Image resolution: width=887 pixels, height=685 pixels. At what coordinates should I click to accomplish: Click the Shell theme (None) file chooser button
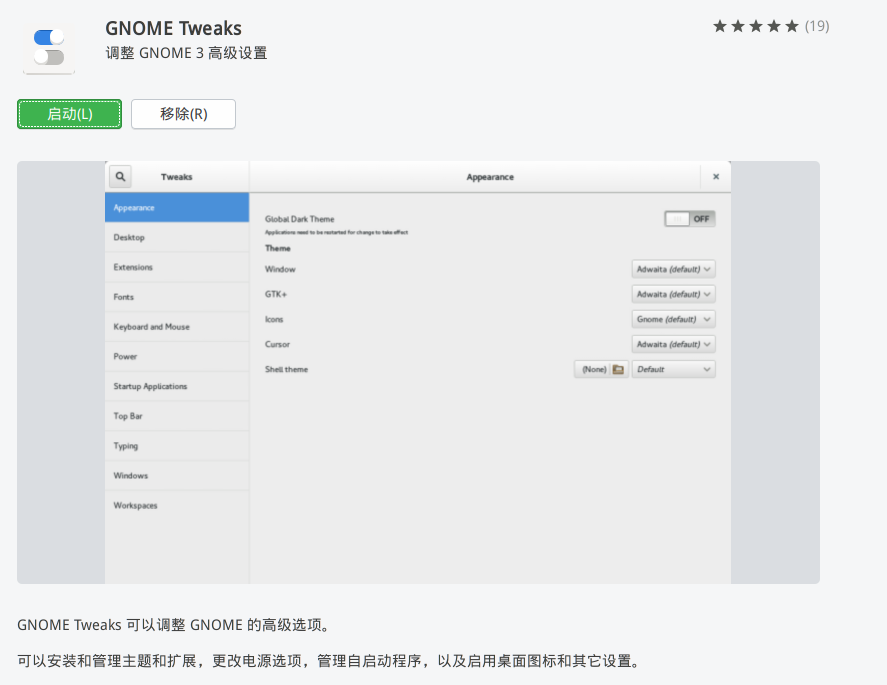click(601, 369)
